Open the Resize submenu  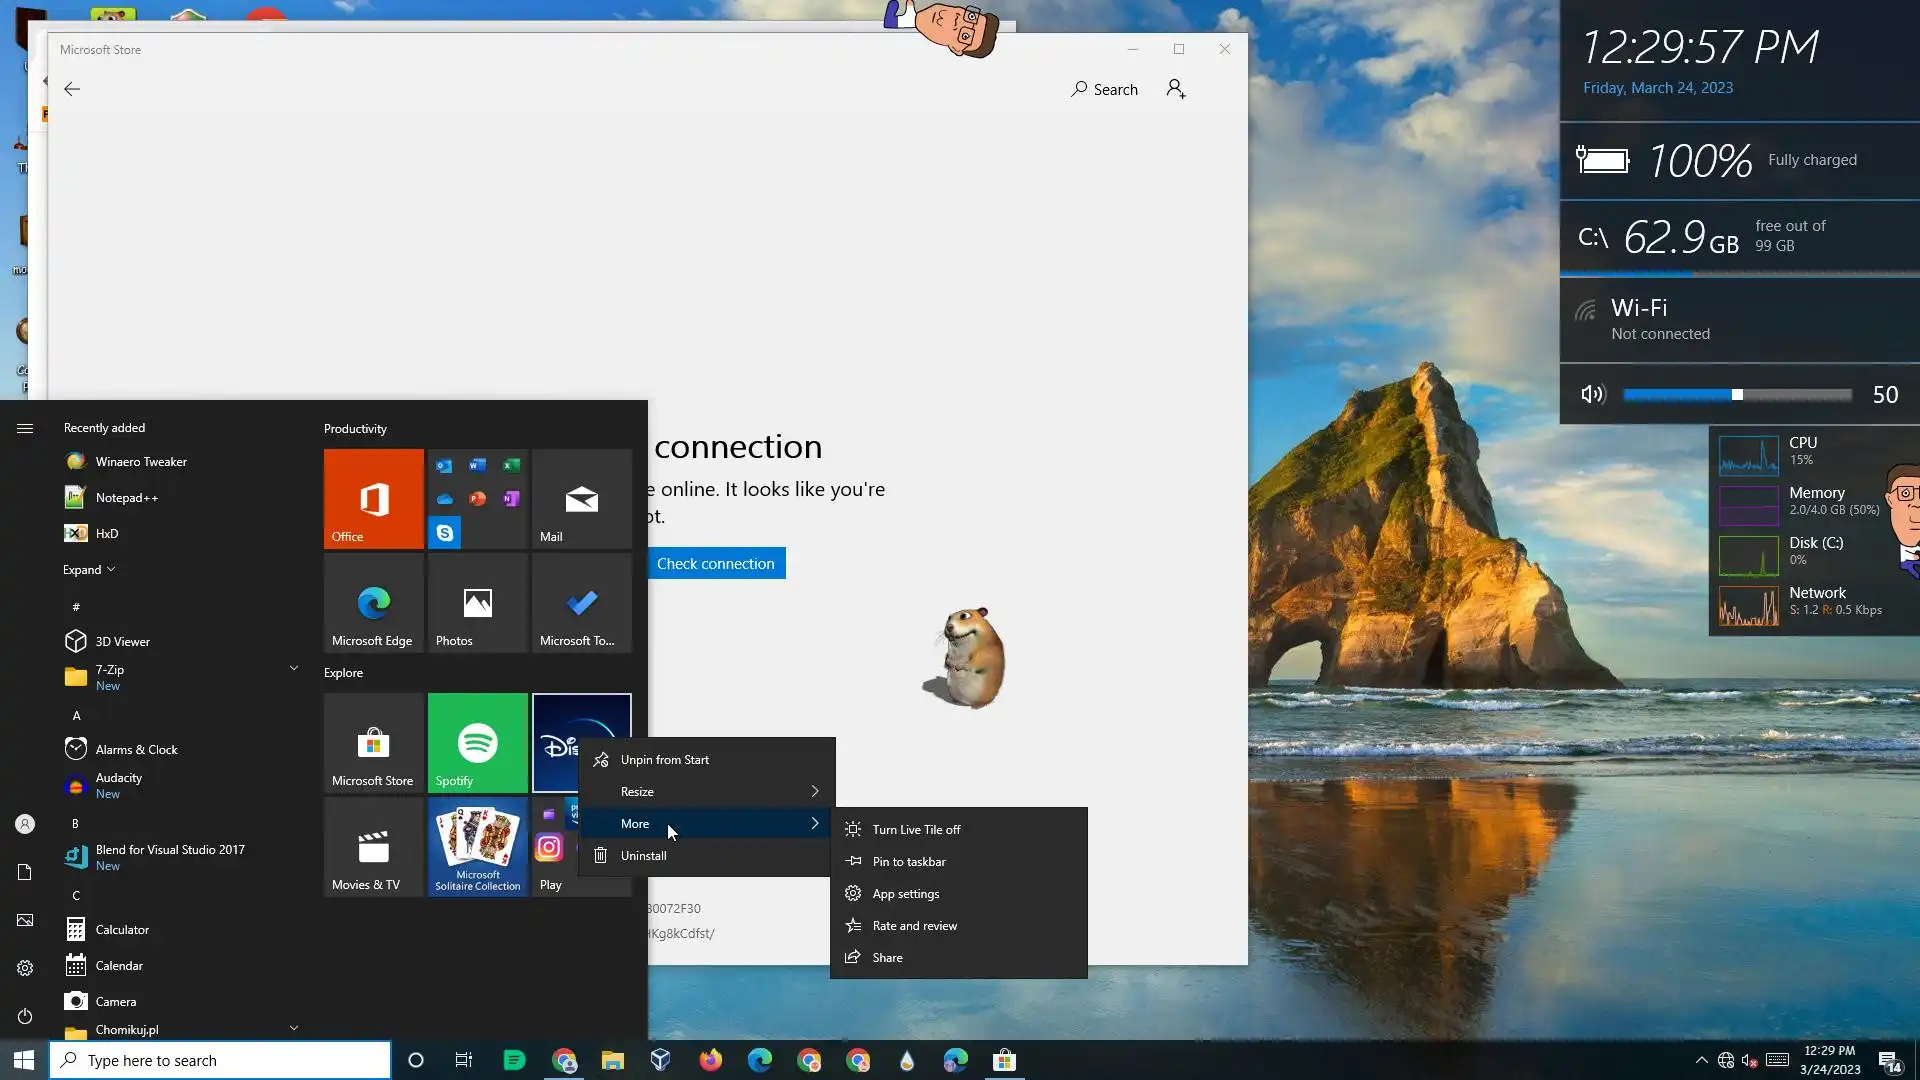[x=708, y=791]
